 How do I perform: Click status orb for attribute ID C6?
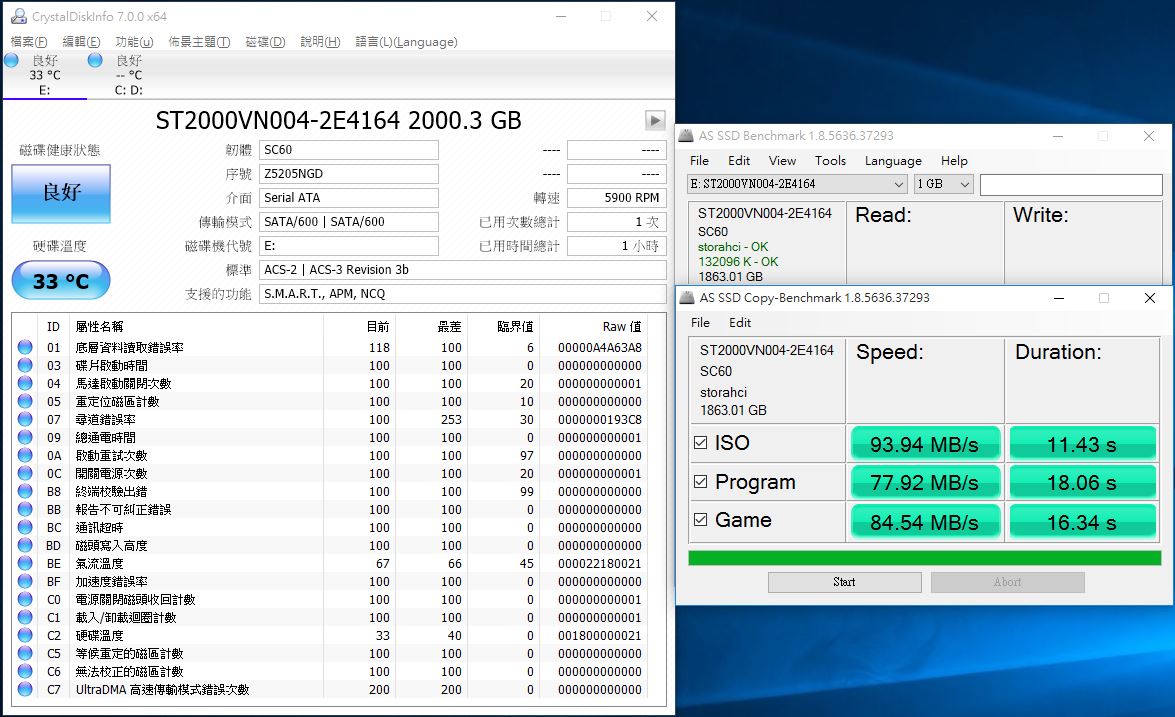click(x=25, y=671)
